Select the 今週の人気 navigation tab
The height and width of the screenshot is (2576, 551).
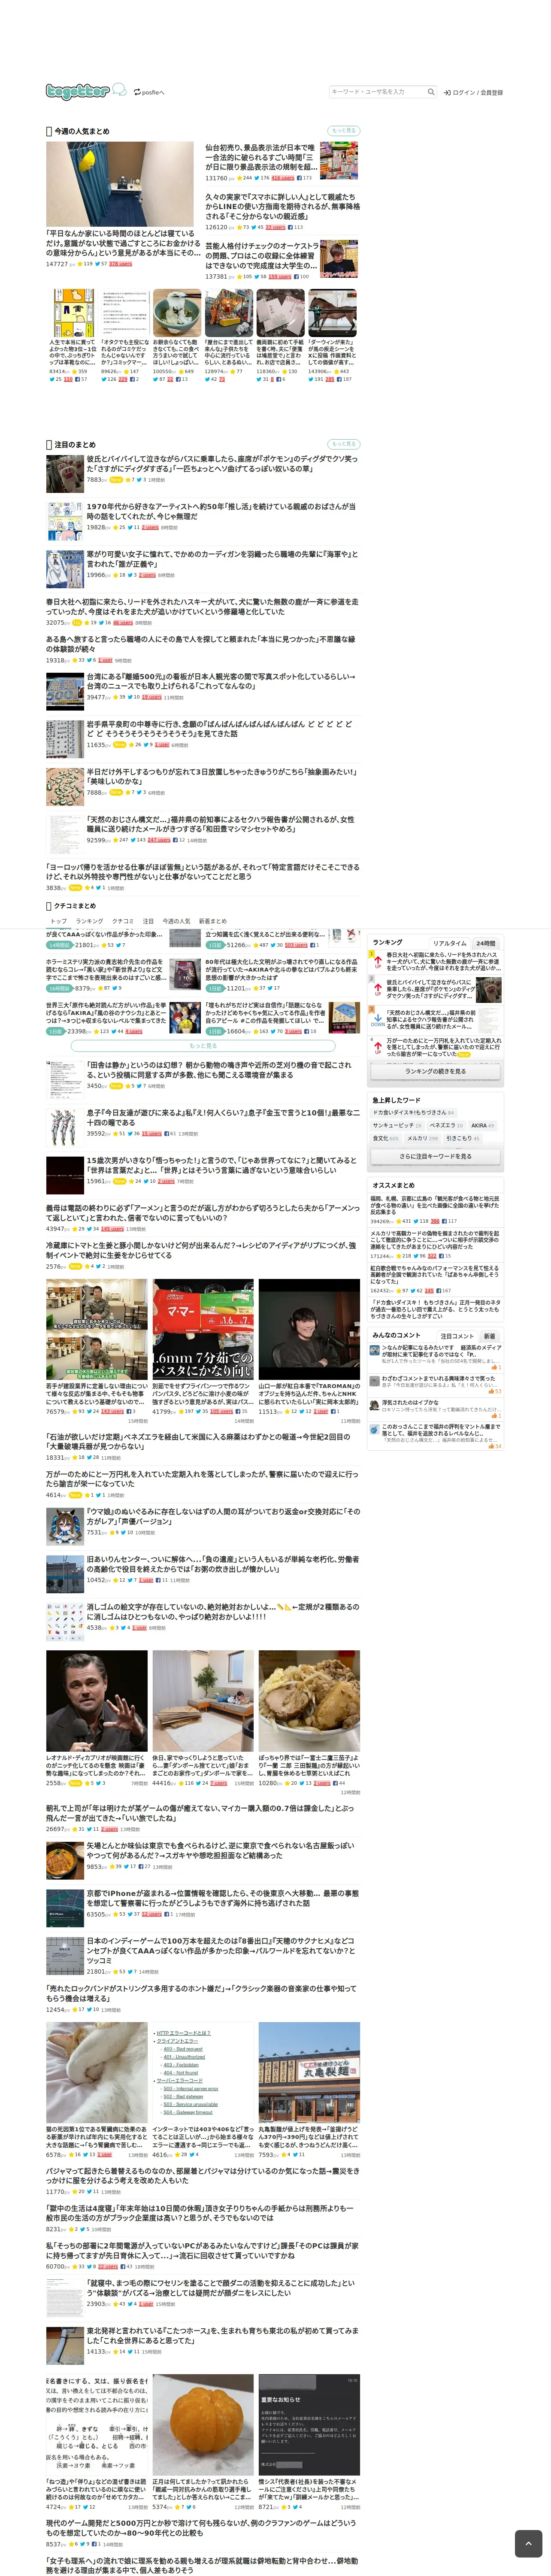tap(176, 921)
